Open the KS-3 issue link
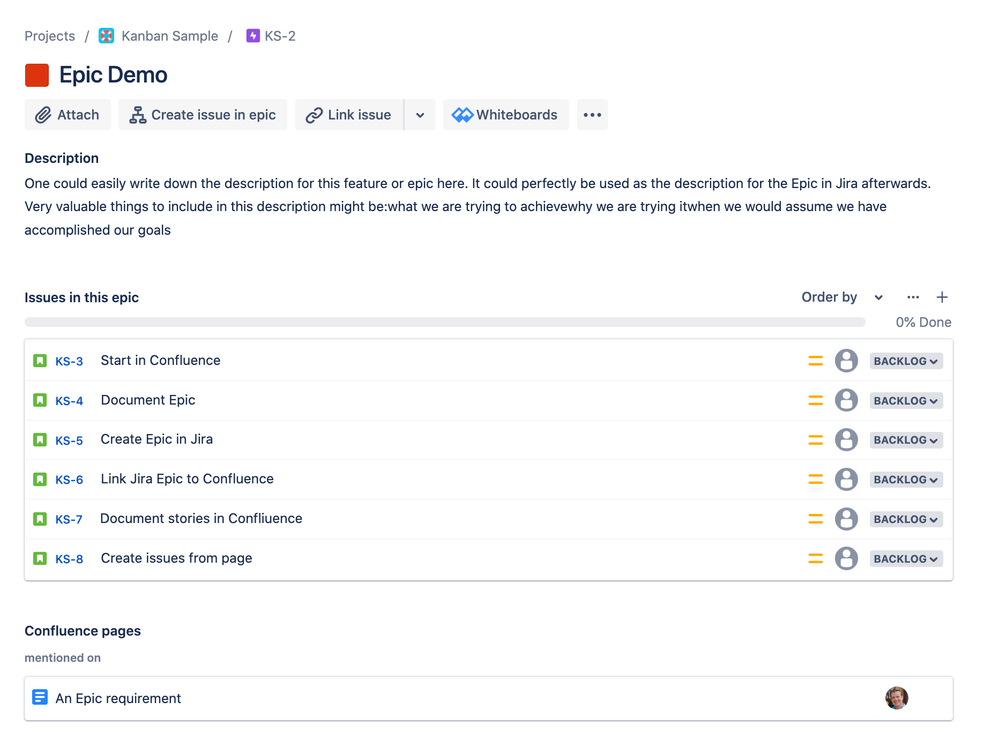999x747 pixels. 69,361
